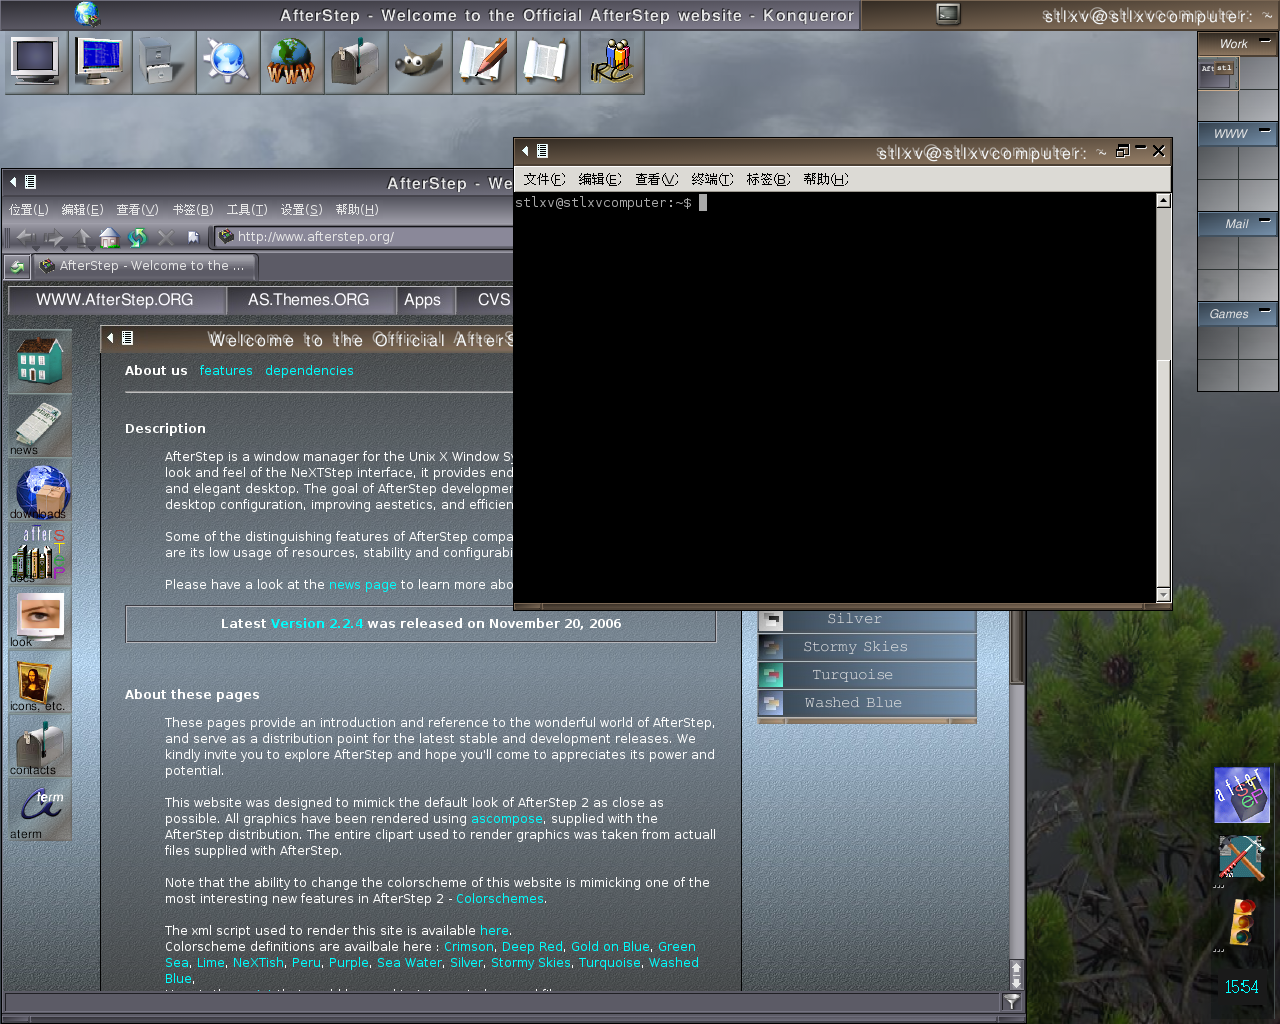Collapse the WWW desk in the pager

click(1265, 131)
